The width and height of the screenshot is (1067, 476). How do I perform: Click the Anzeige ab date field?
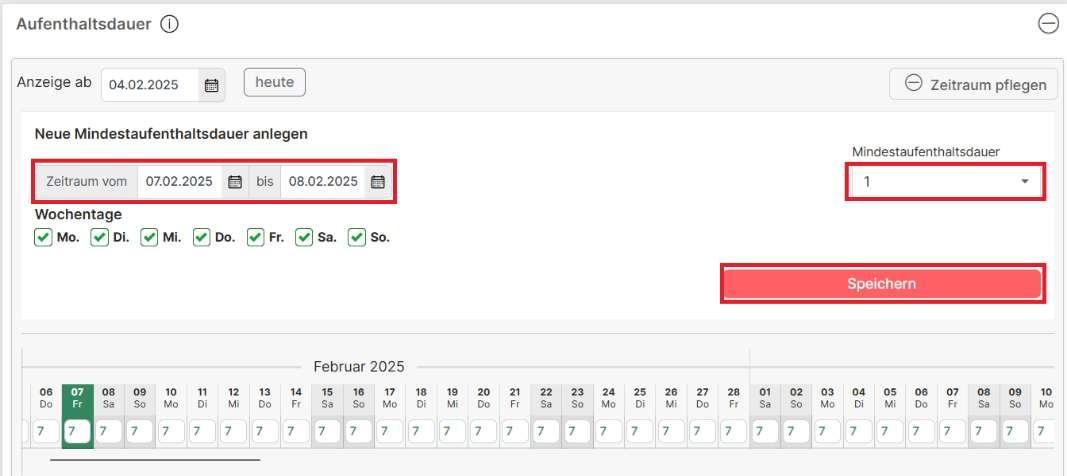pos(150,85)
